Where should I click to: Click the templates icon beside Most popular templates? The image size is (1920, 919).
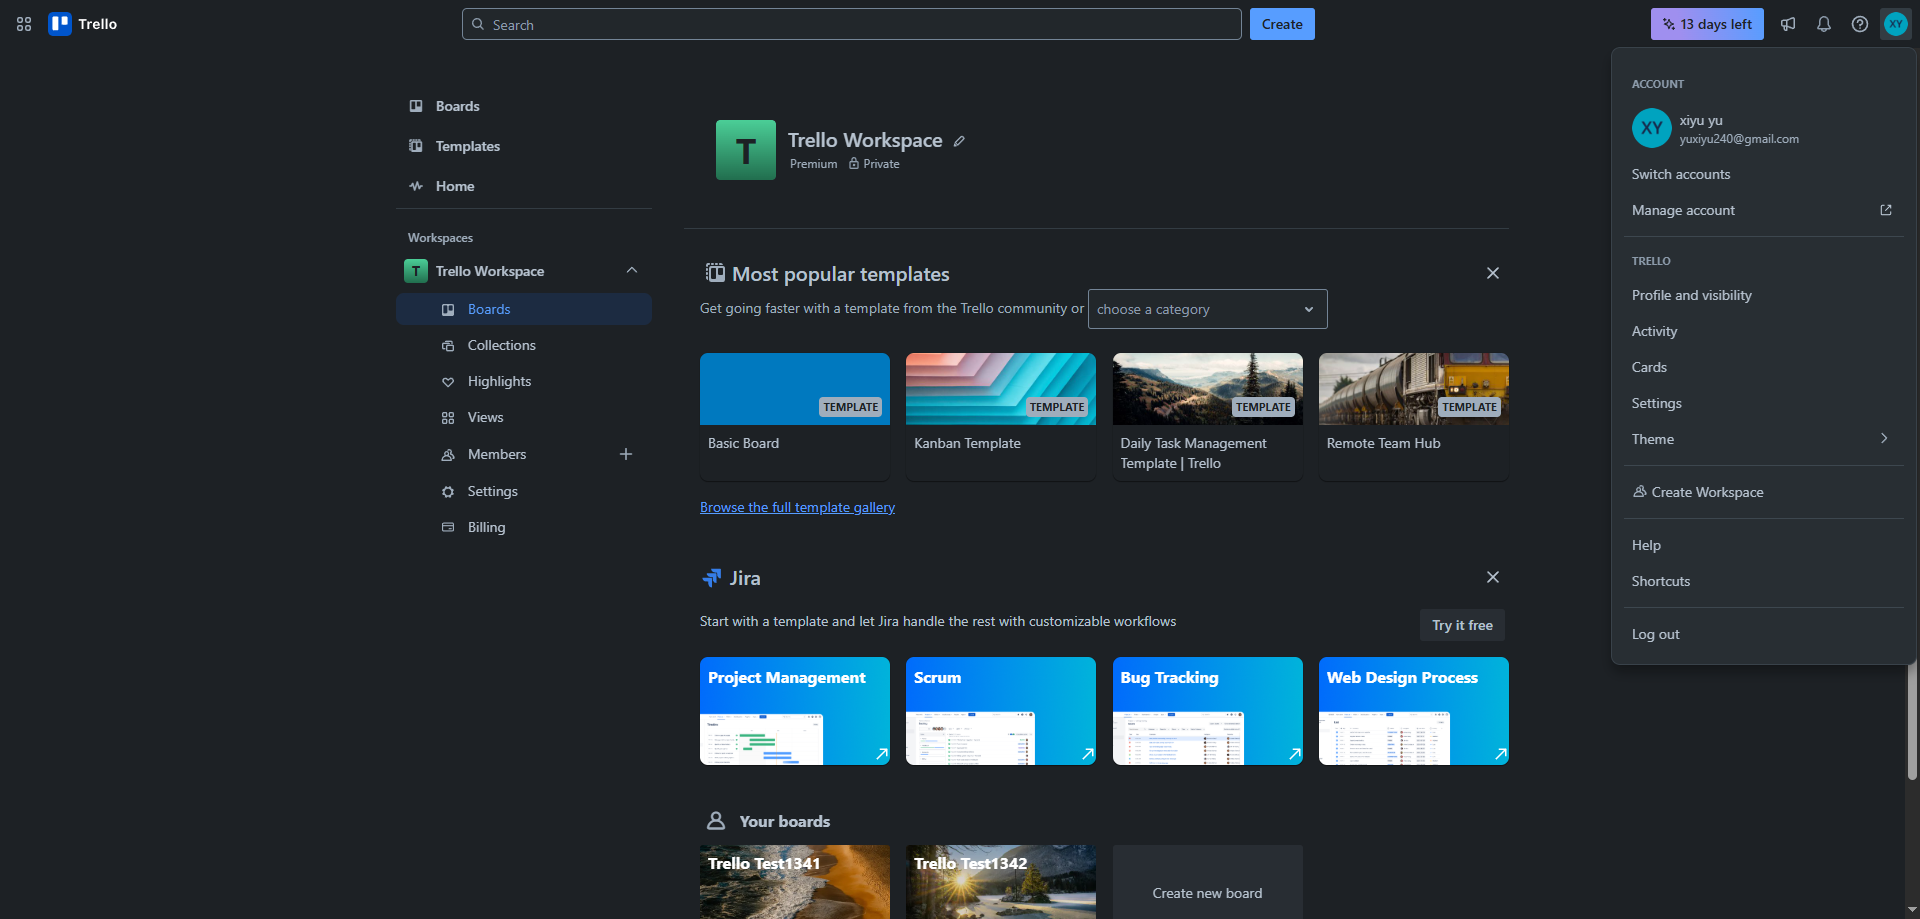[715, 273]
